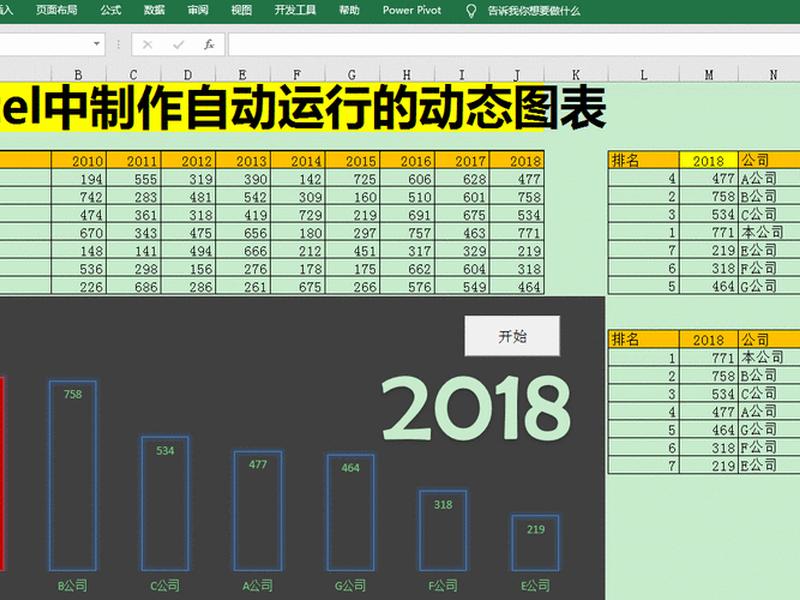Viewport: 800px width, 600px height.
Task: Select cell with value 662
Action: [x=407, y=268]
